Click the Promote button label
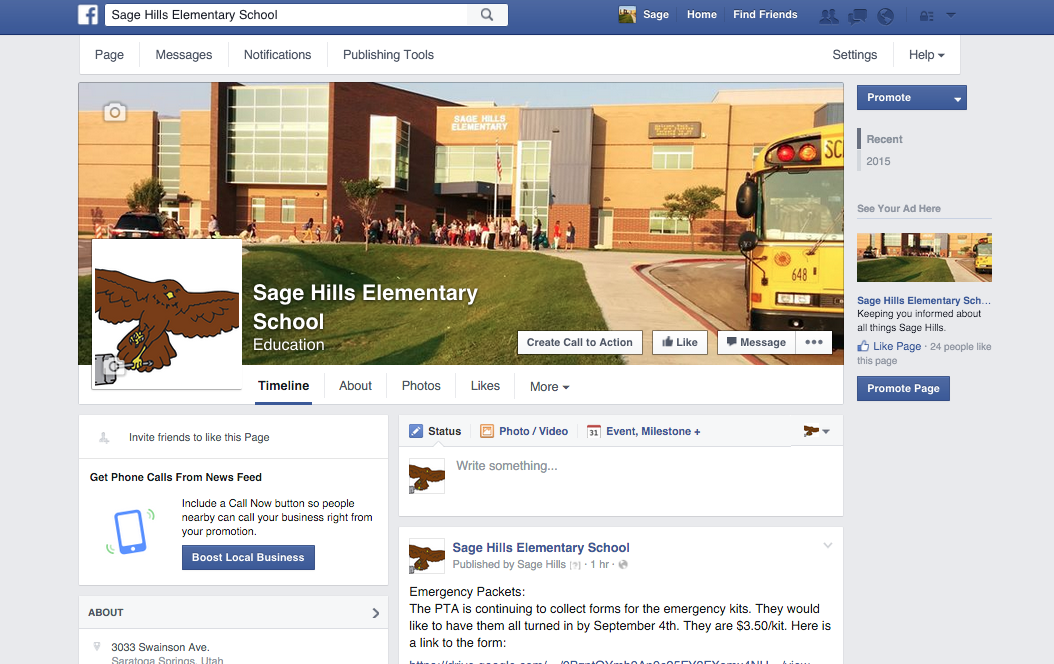 coord(889,97)
